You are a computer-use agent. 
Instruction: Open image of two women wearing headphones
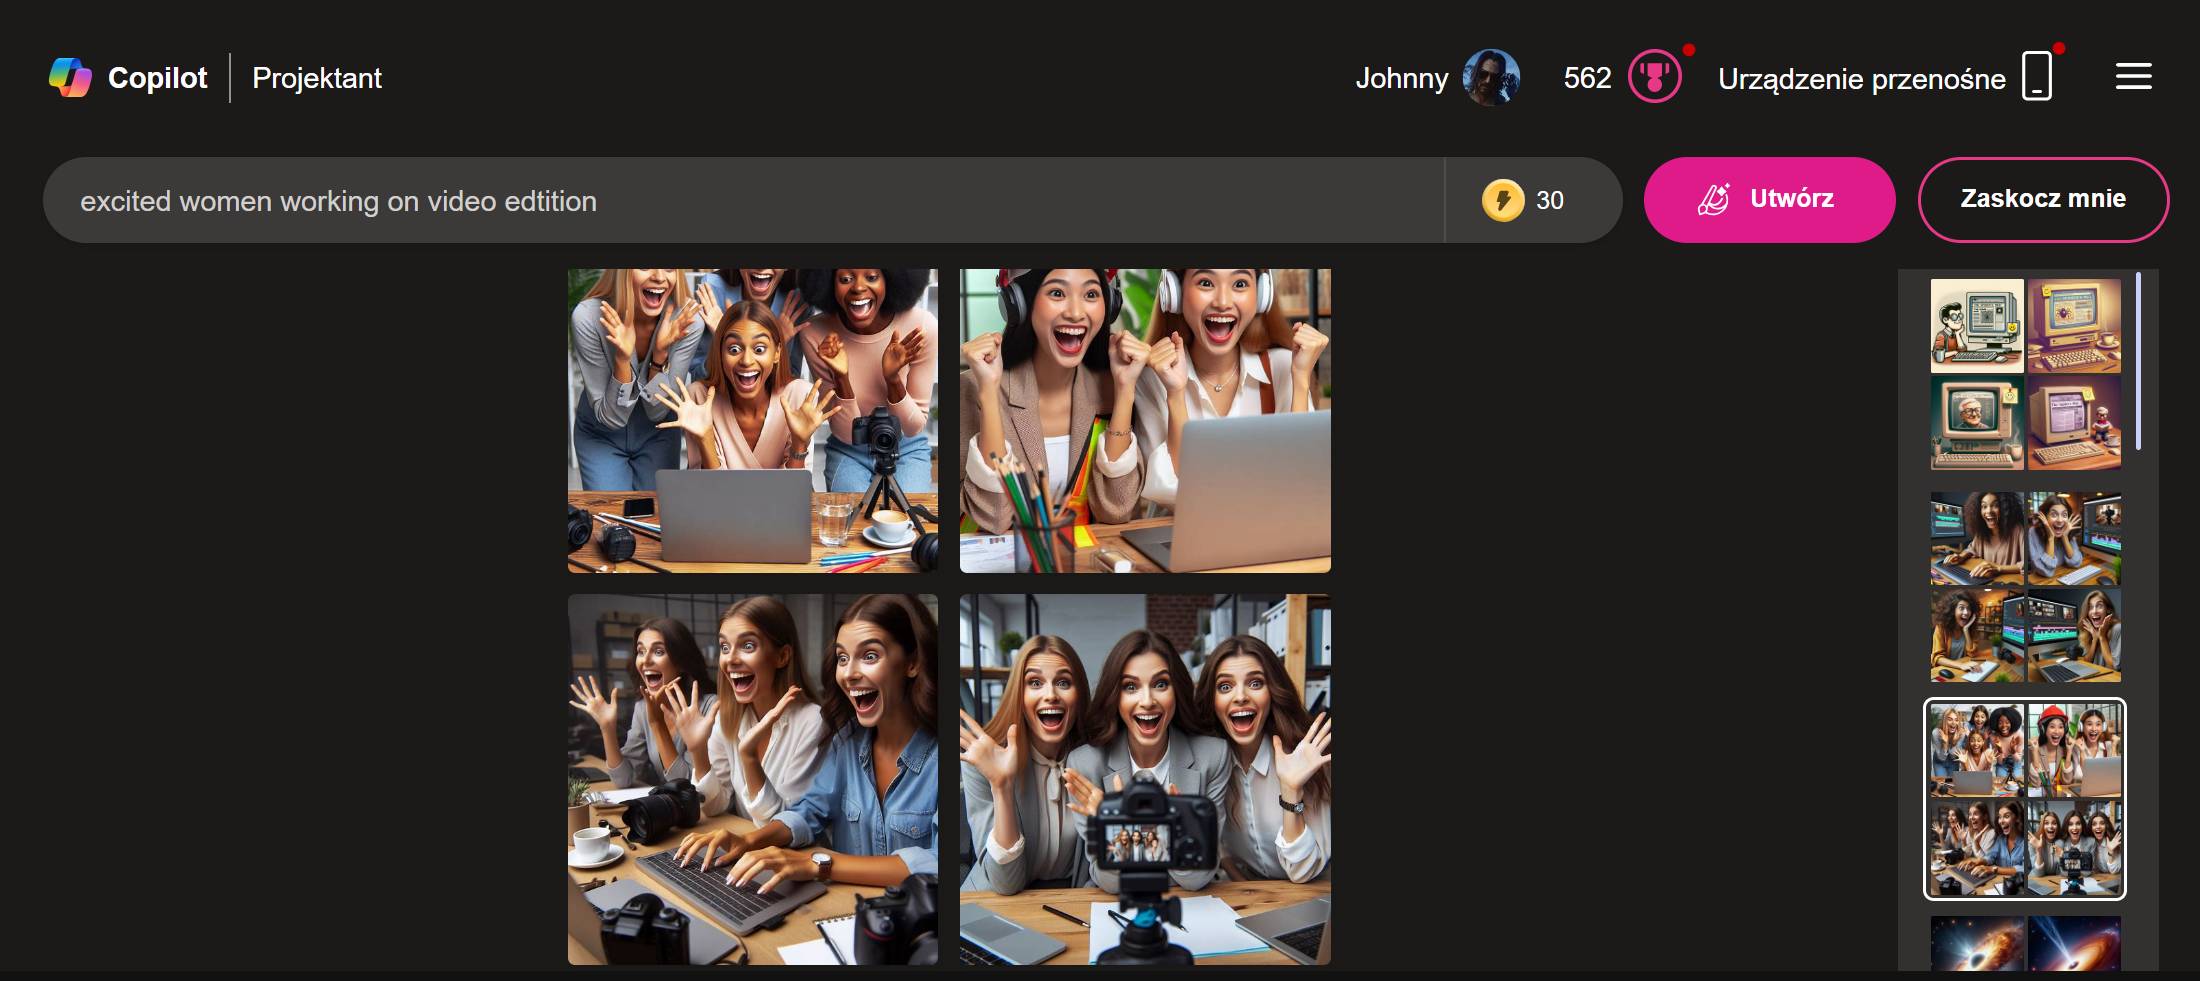[x=1145, y=420]
